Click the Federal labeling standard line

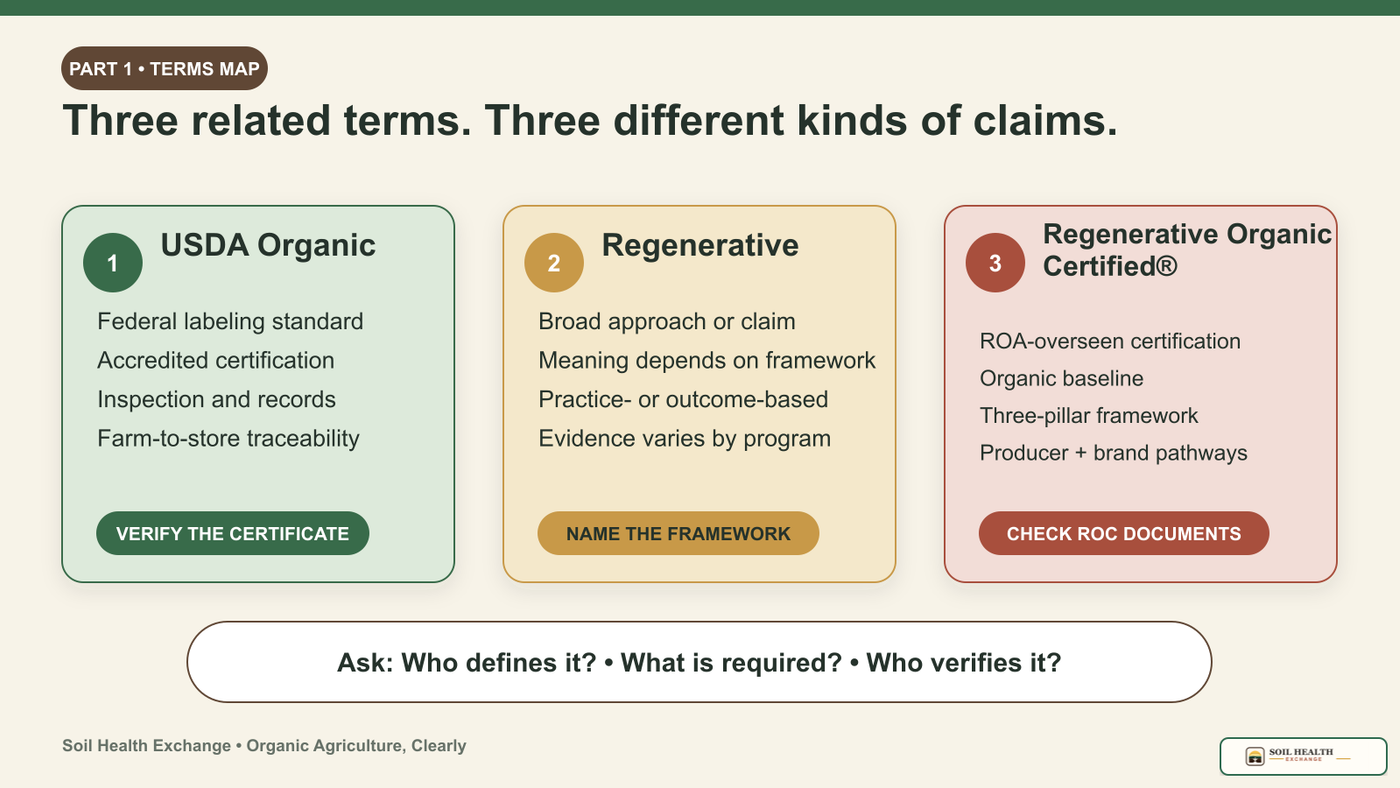click(230, 322)
